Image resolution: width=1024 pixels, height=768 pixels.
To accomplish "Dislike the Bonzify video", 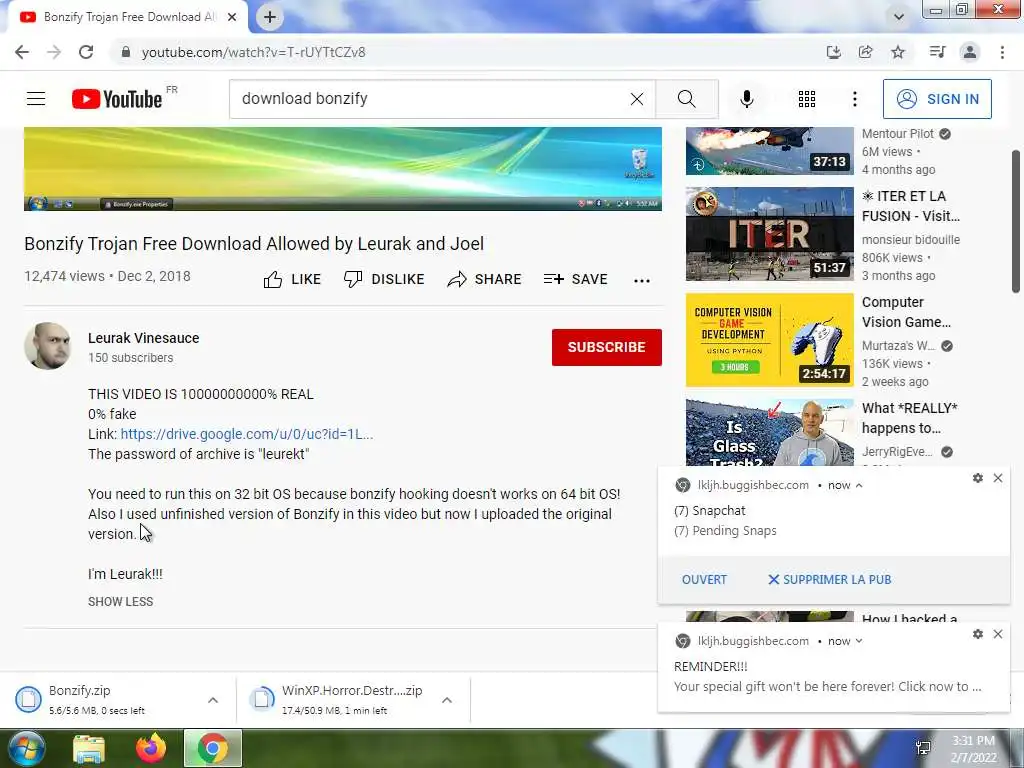I will tap(384, 280).
